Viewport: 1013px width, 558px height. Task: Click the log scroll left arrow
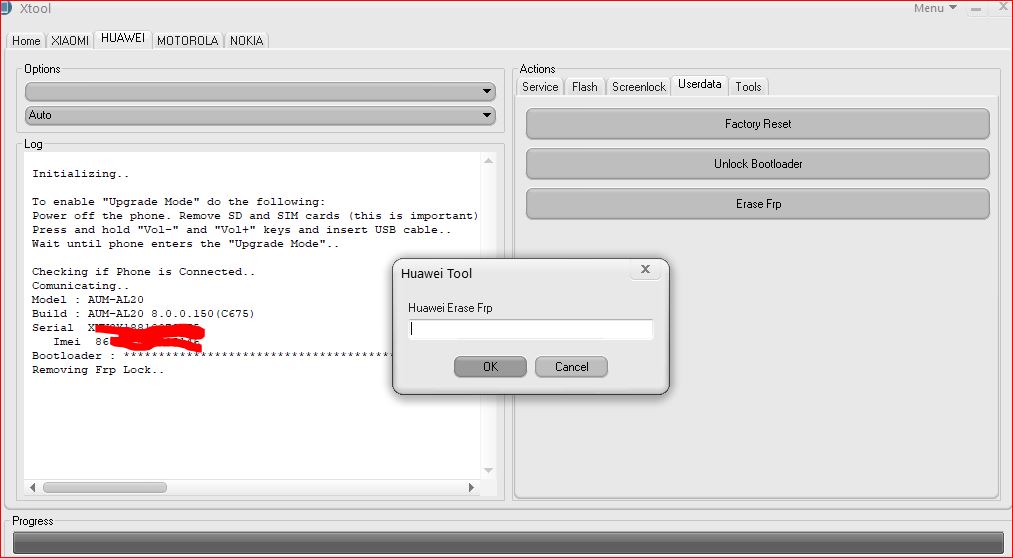pyautogui.click(x=32, y=488)
